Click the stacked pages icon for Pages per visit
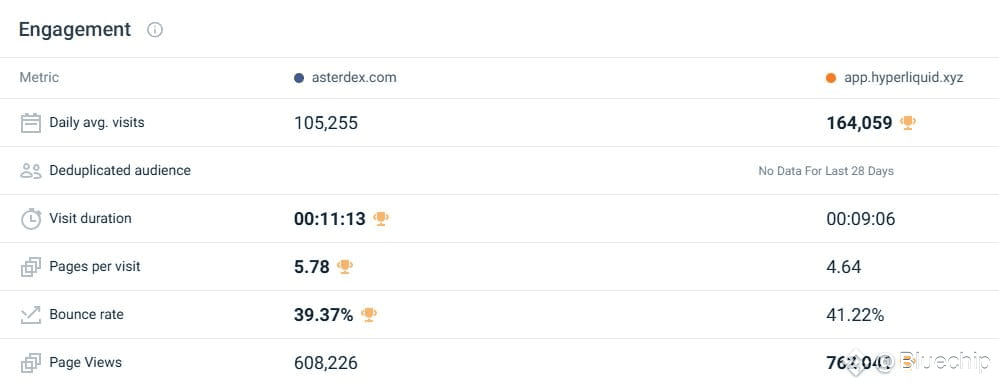 pos(31,267)
